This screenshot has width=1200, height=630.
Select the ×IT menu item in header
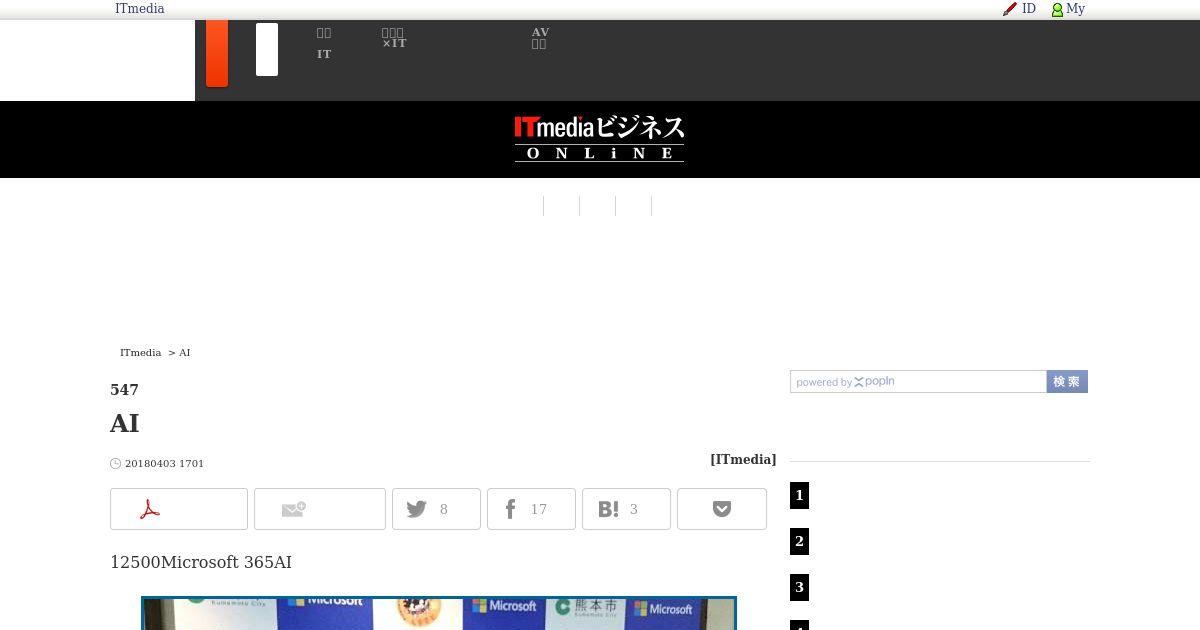[394, 38]
